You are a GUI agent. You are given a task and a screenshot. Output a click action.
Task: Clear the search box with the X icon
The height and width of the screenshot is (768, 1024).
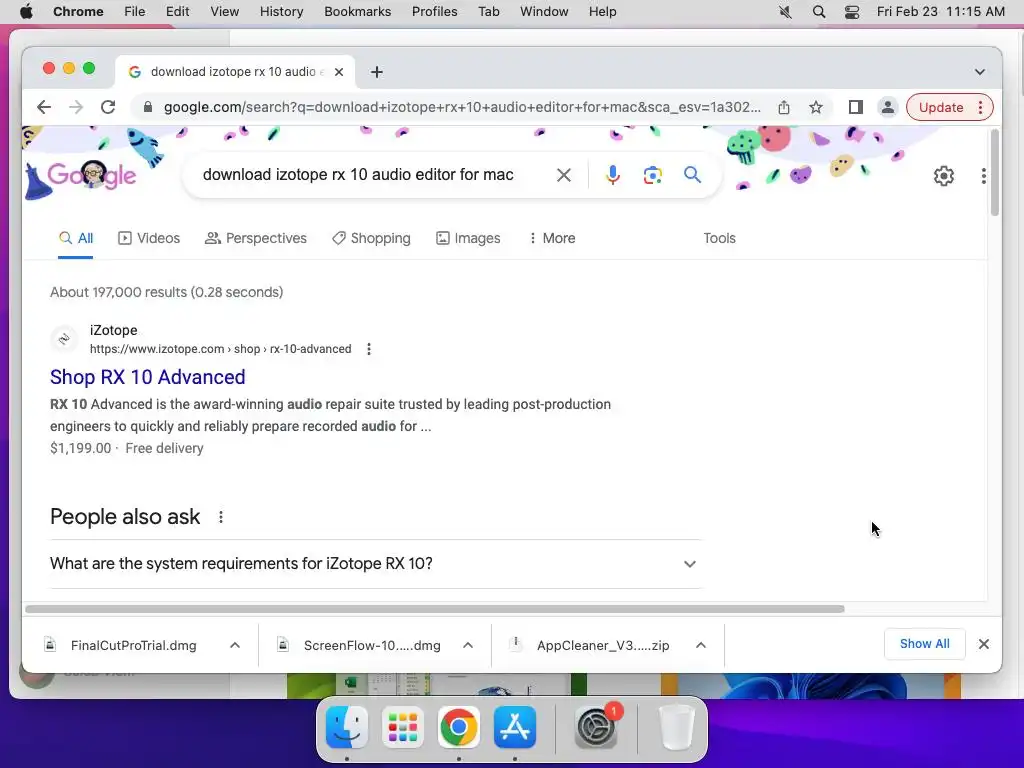[x=564, y=175]
